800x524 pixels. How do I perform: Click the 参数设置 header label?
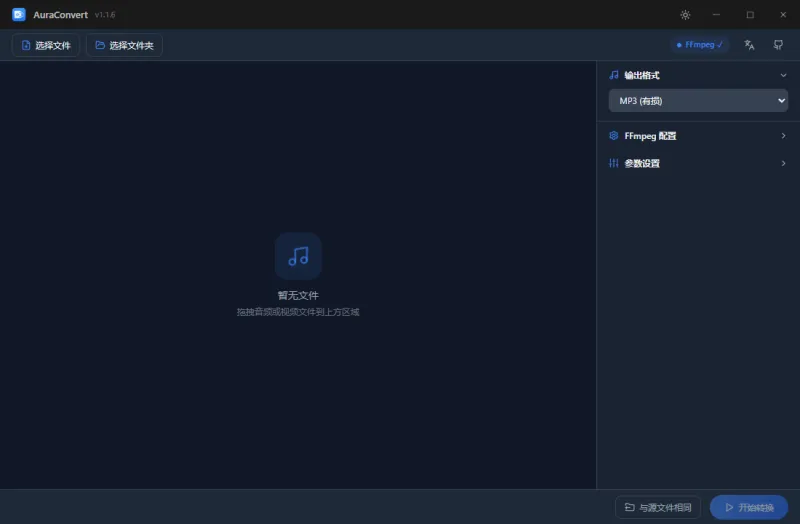click(x=642, y=163)
